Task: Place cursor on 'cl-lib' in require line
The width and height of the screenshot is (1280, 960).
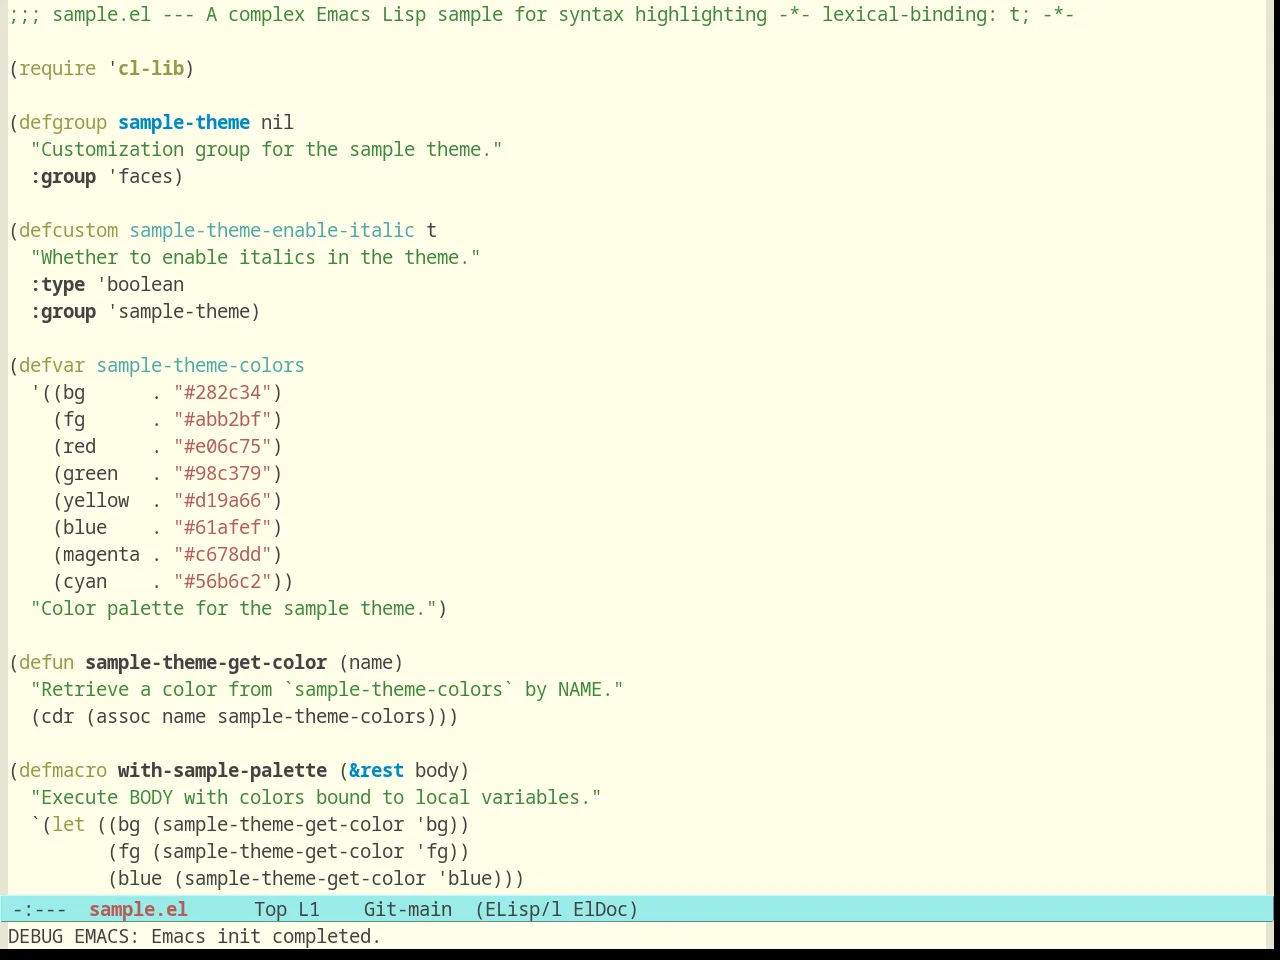Action: point(151,68)
